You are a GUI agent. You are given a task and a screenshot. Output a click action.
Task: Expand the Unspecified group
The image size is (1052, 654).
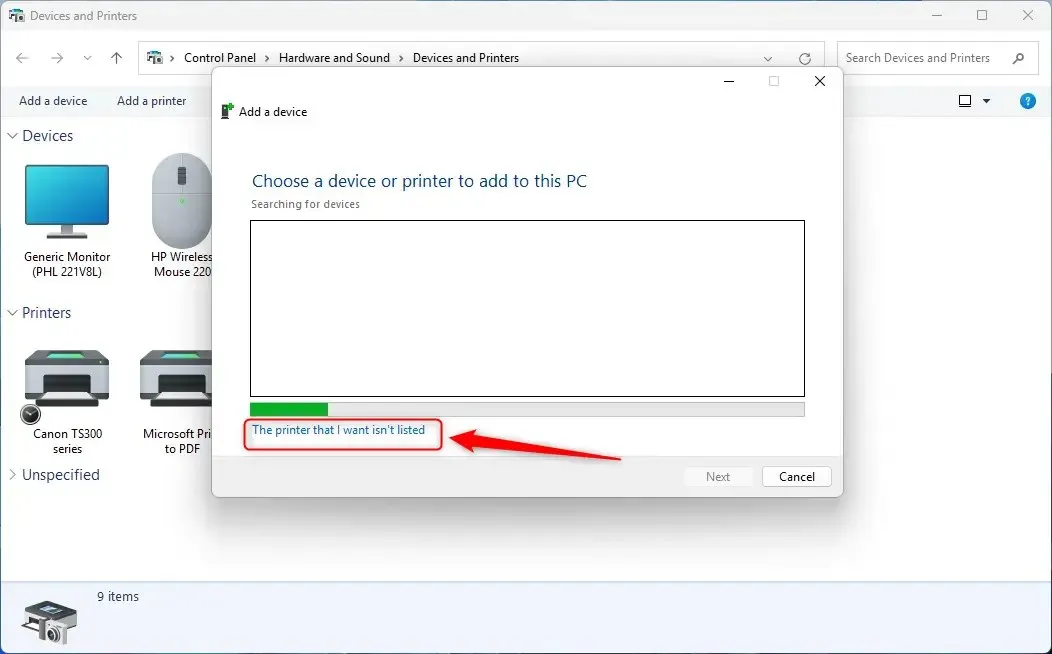click(12, 475)
